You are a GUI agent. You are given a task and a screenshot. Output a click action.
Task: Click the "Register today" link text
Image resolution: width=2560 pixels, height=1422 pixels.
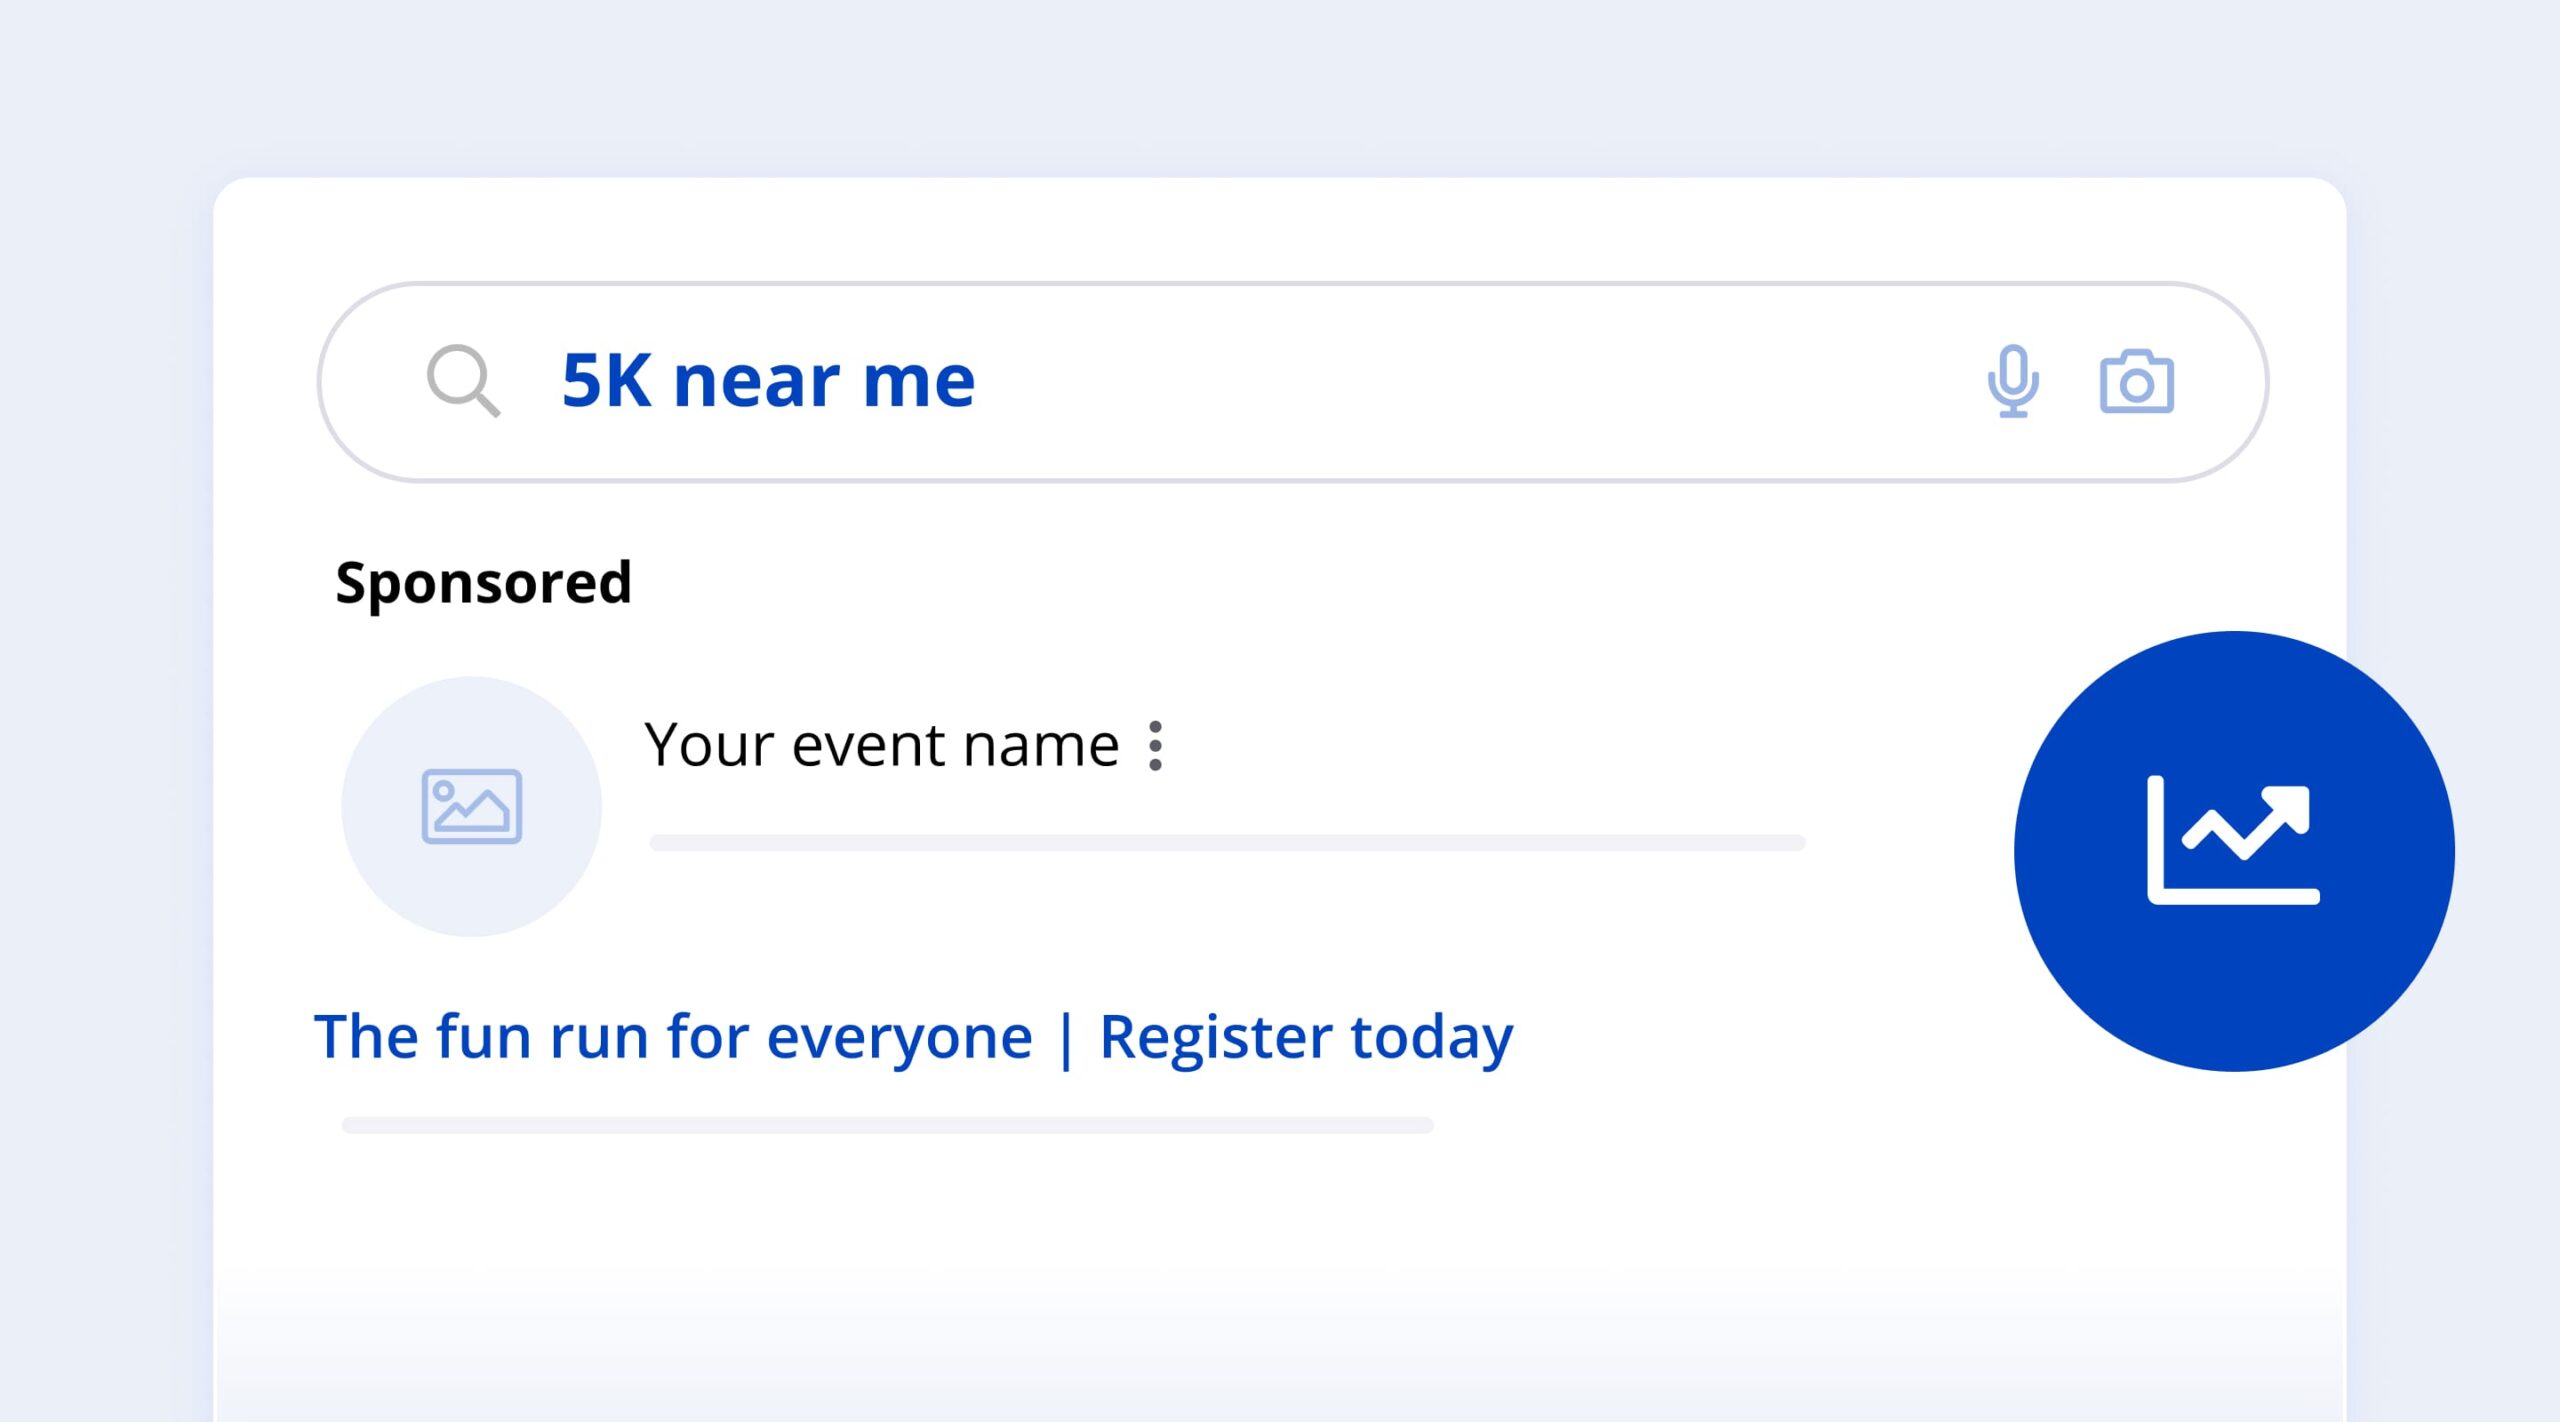(x=1305, y=1037)
